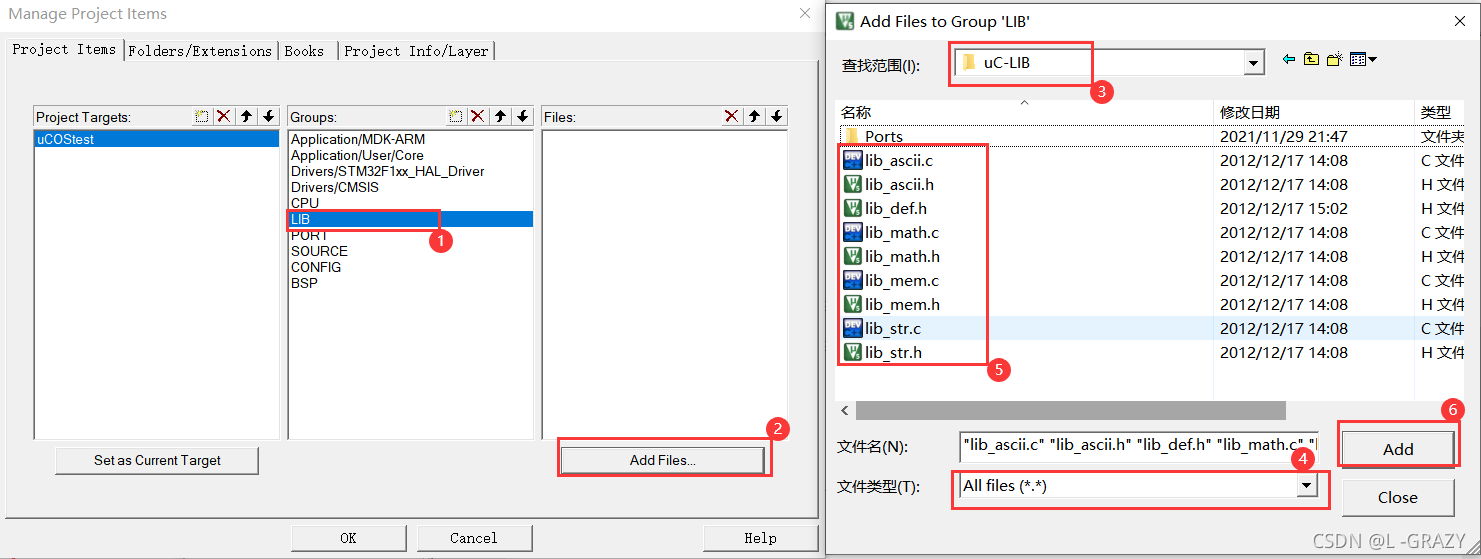Create a new folder with the new-folder icon
This screenshot has height=559, width=1481.
coord(1334,60)
